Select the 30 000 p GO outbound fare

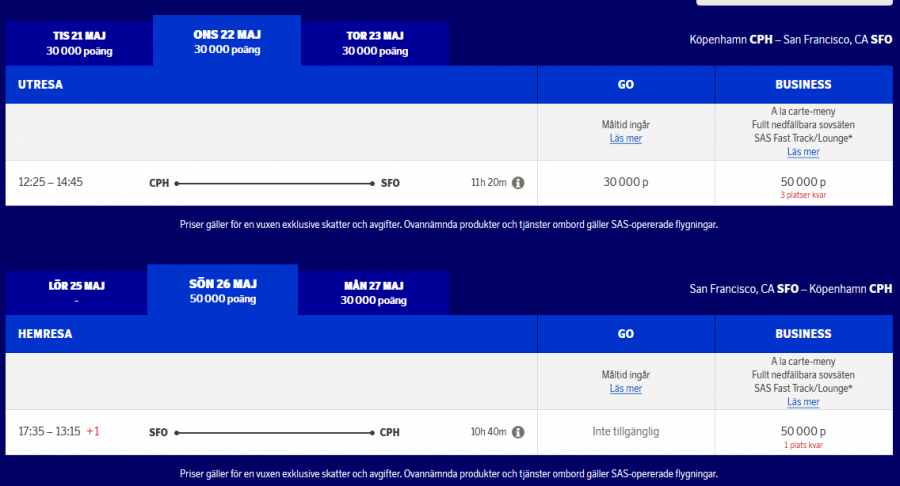[626, 183]
